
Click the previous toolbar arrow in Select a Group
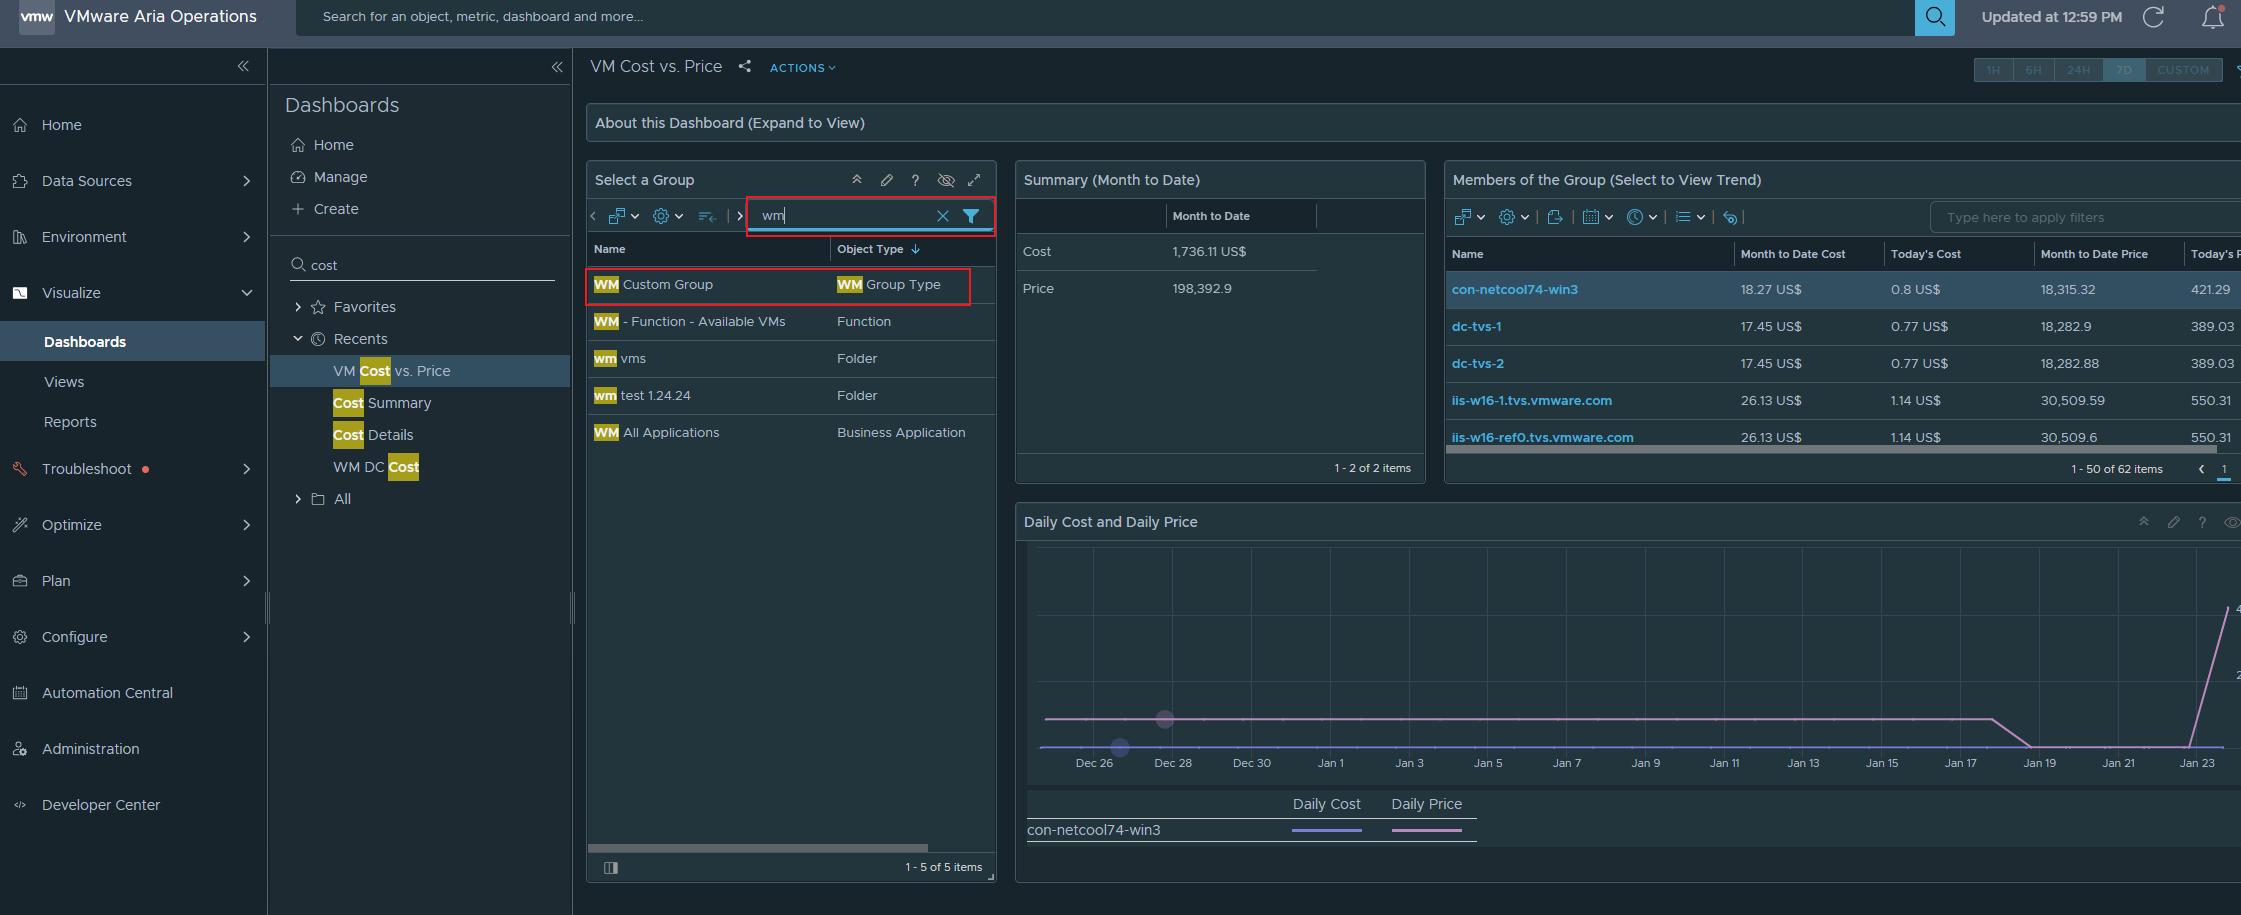593,216
